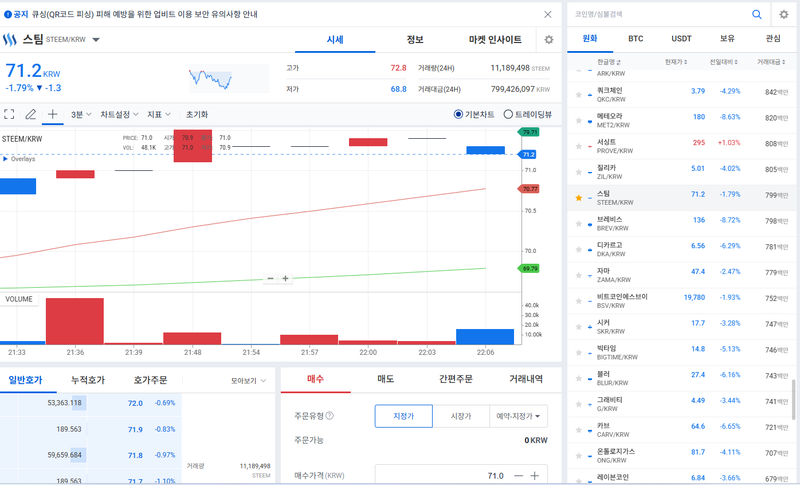The height and width of the screenshot is (485, 800).
Task: Select the crosshair cursor tool
Action: pyautogui.click(x=53, y=114)
